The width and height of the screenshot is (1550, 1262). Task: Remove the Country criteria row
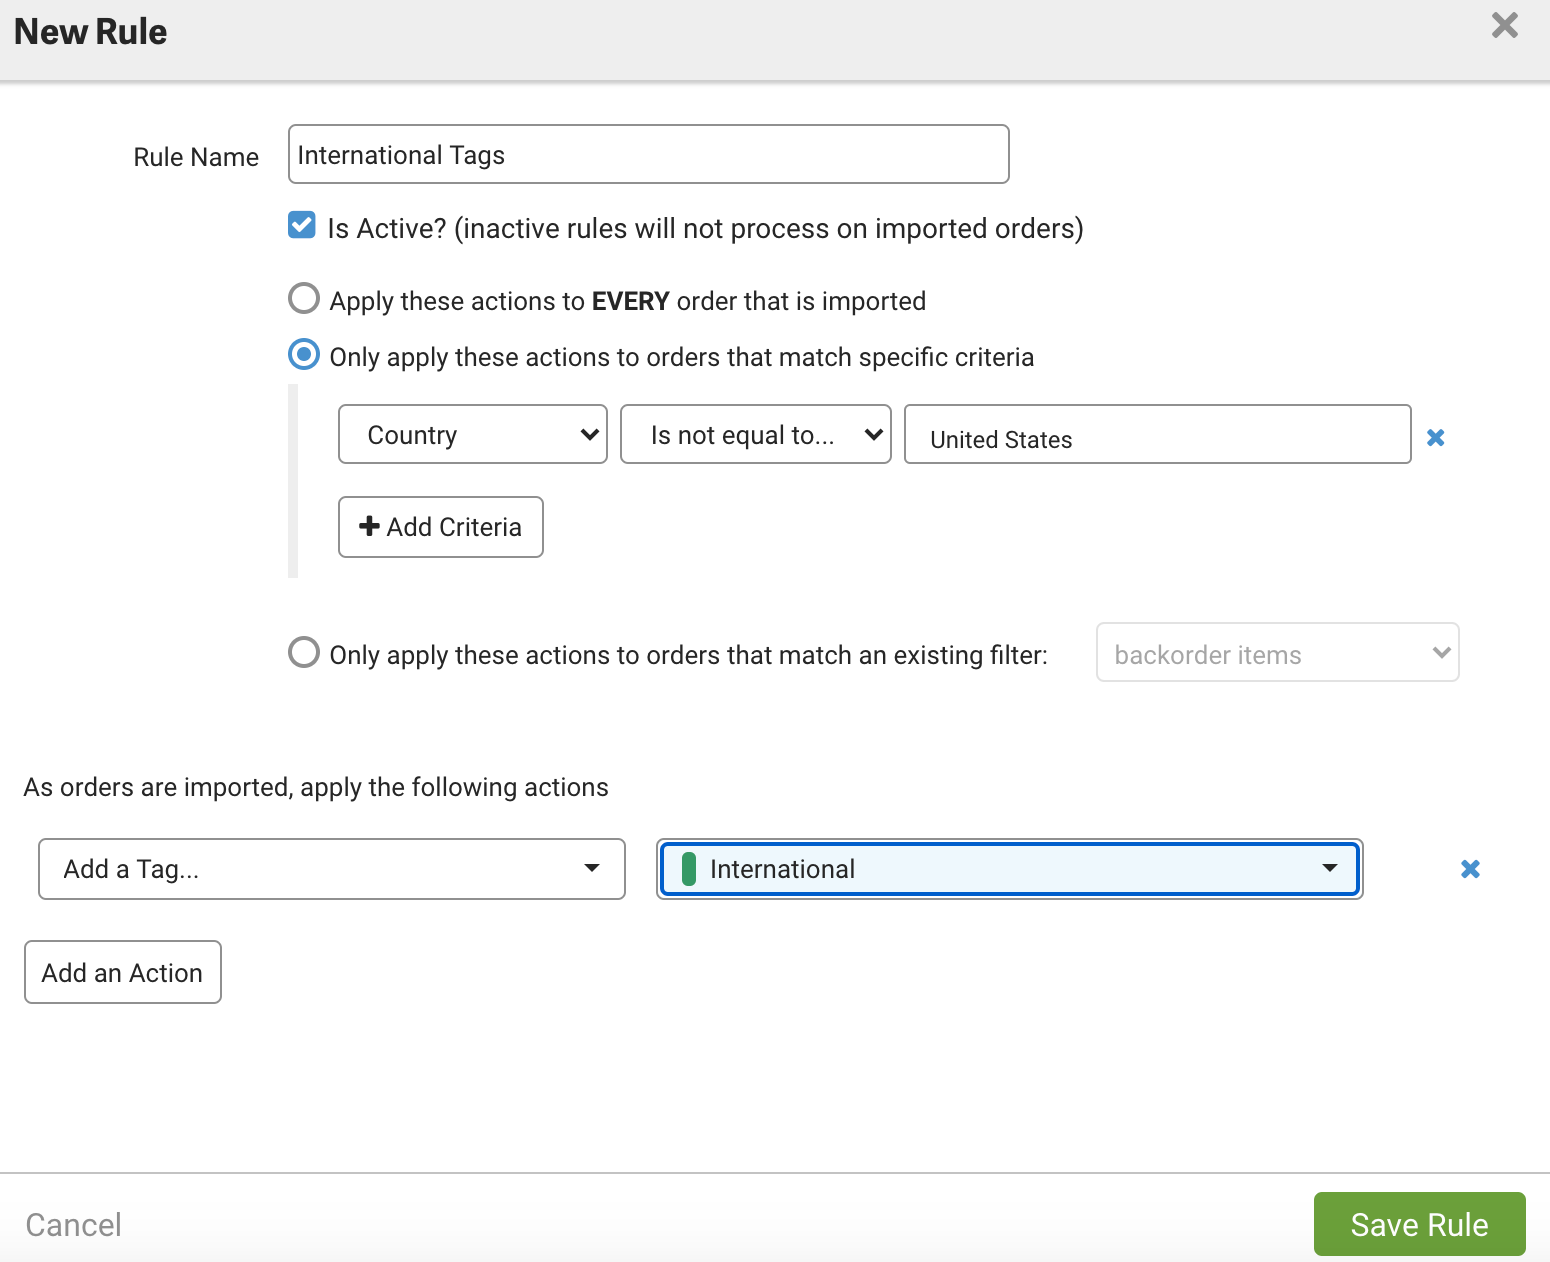coord(1435,438)
